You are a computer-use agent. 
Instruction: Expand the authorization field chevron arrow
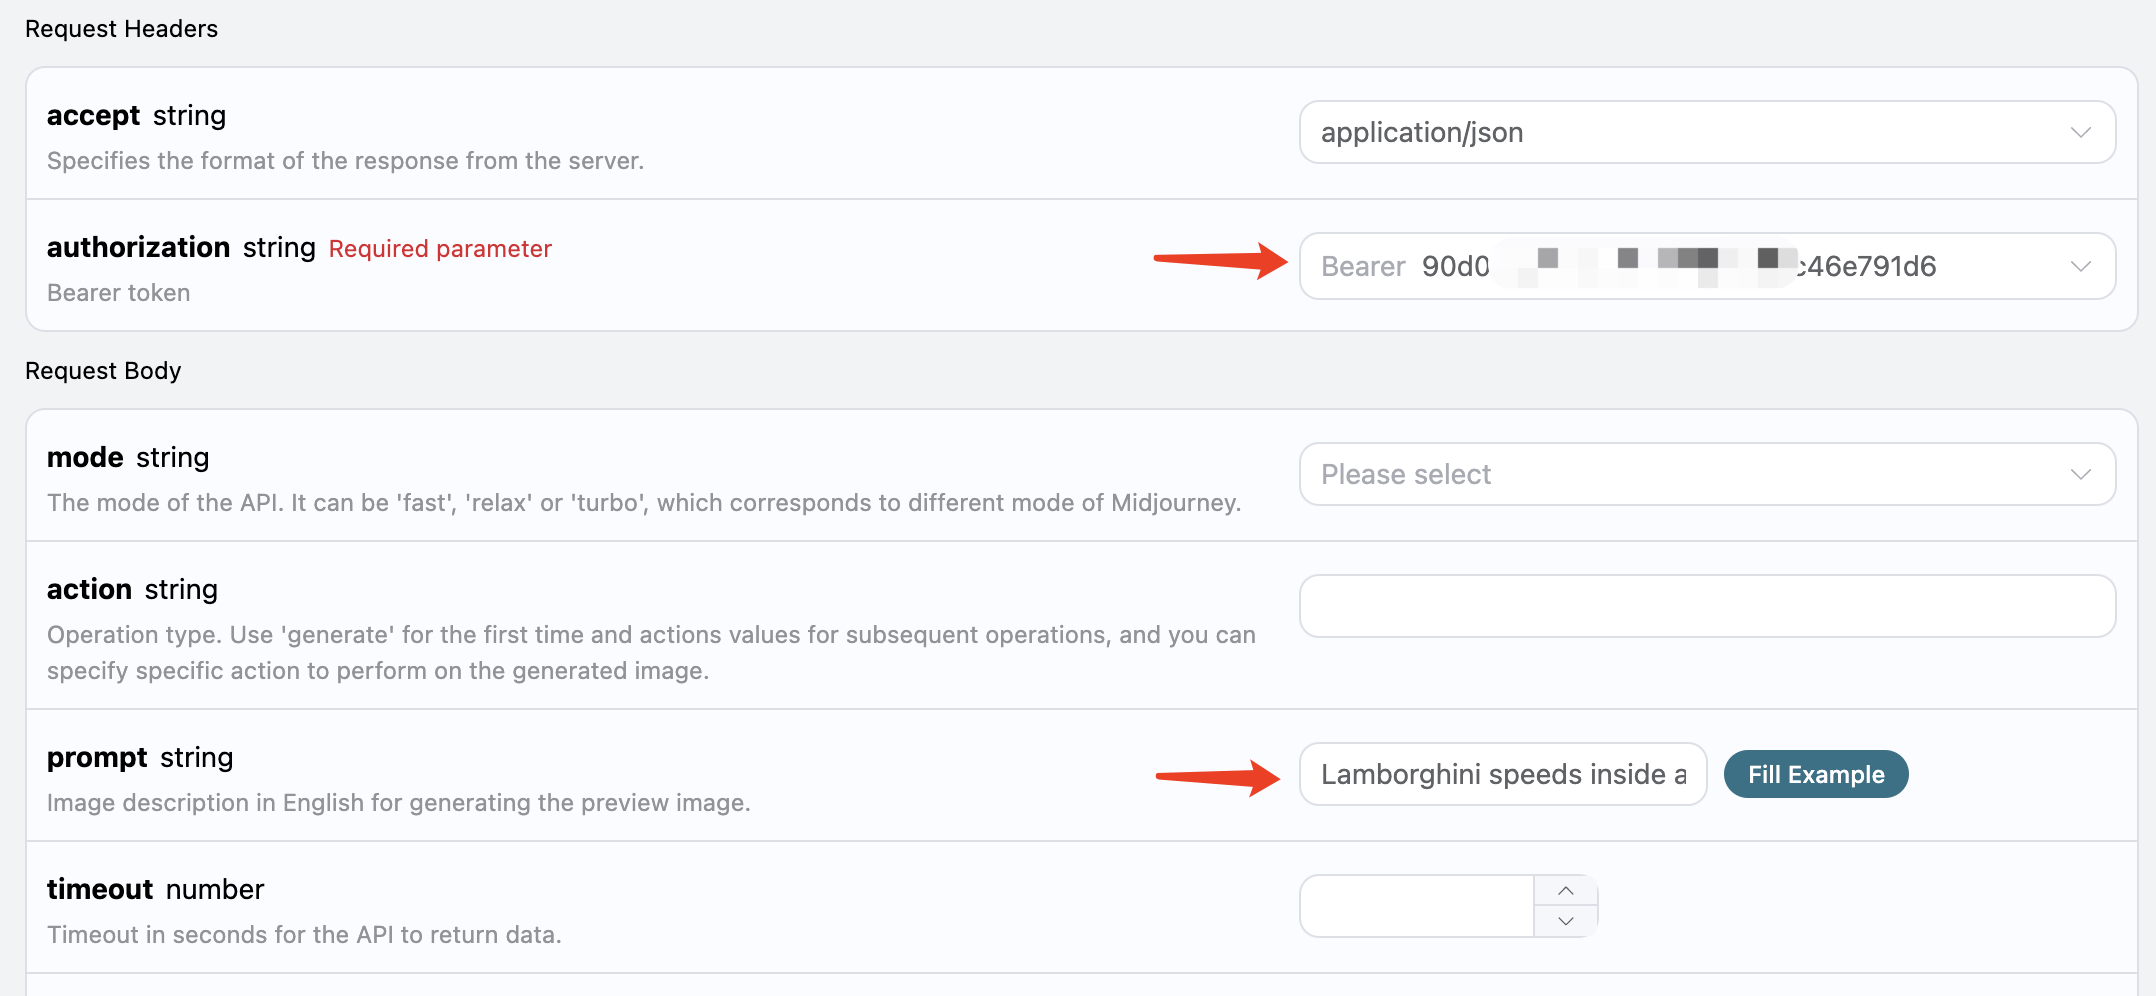pyautogui.click(x=2081, y=266)
